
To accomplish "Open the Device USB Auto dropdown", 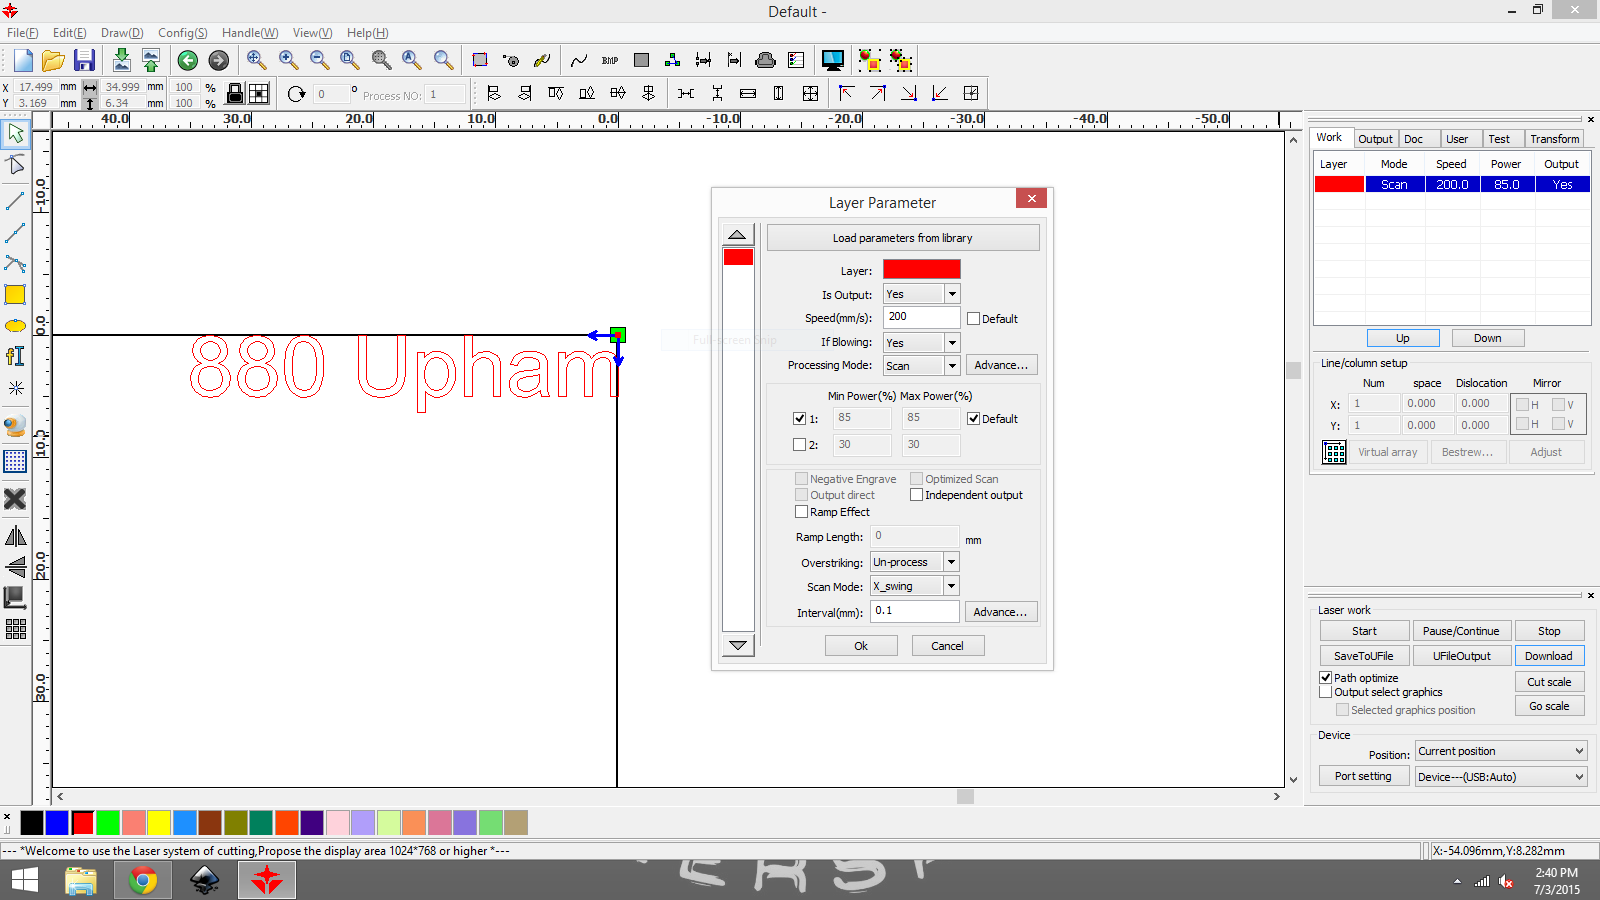I will click(1501, 777).
